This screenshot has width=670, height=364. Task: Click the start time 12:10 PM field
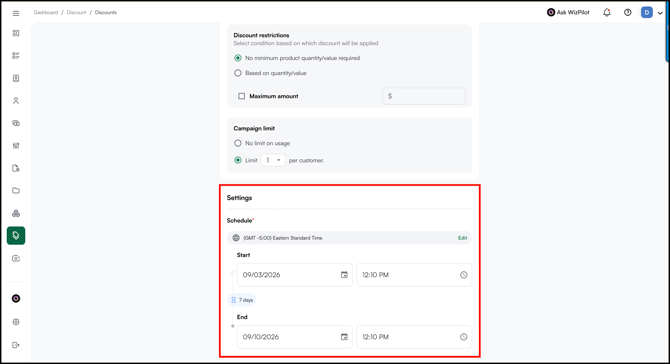(414, 275)
